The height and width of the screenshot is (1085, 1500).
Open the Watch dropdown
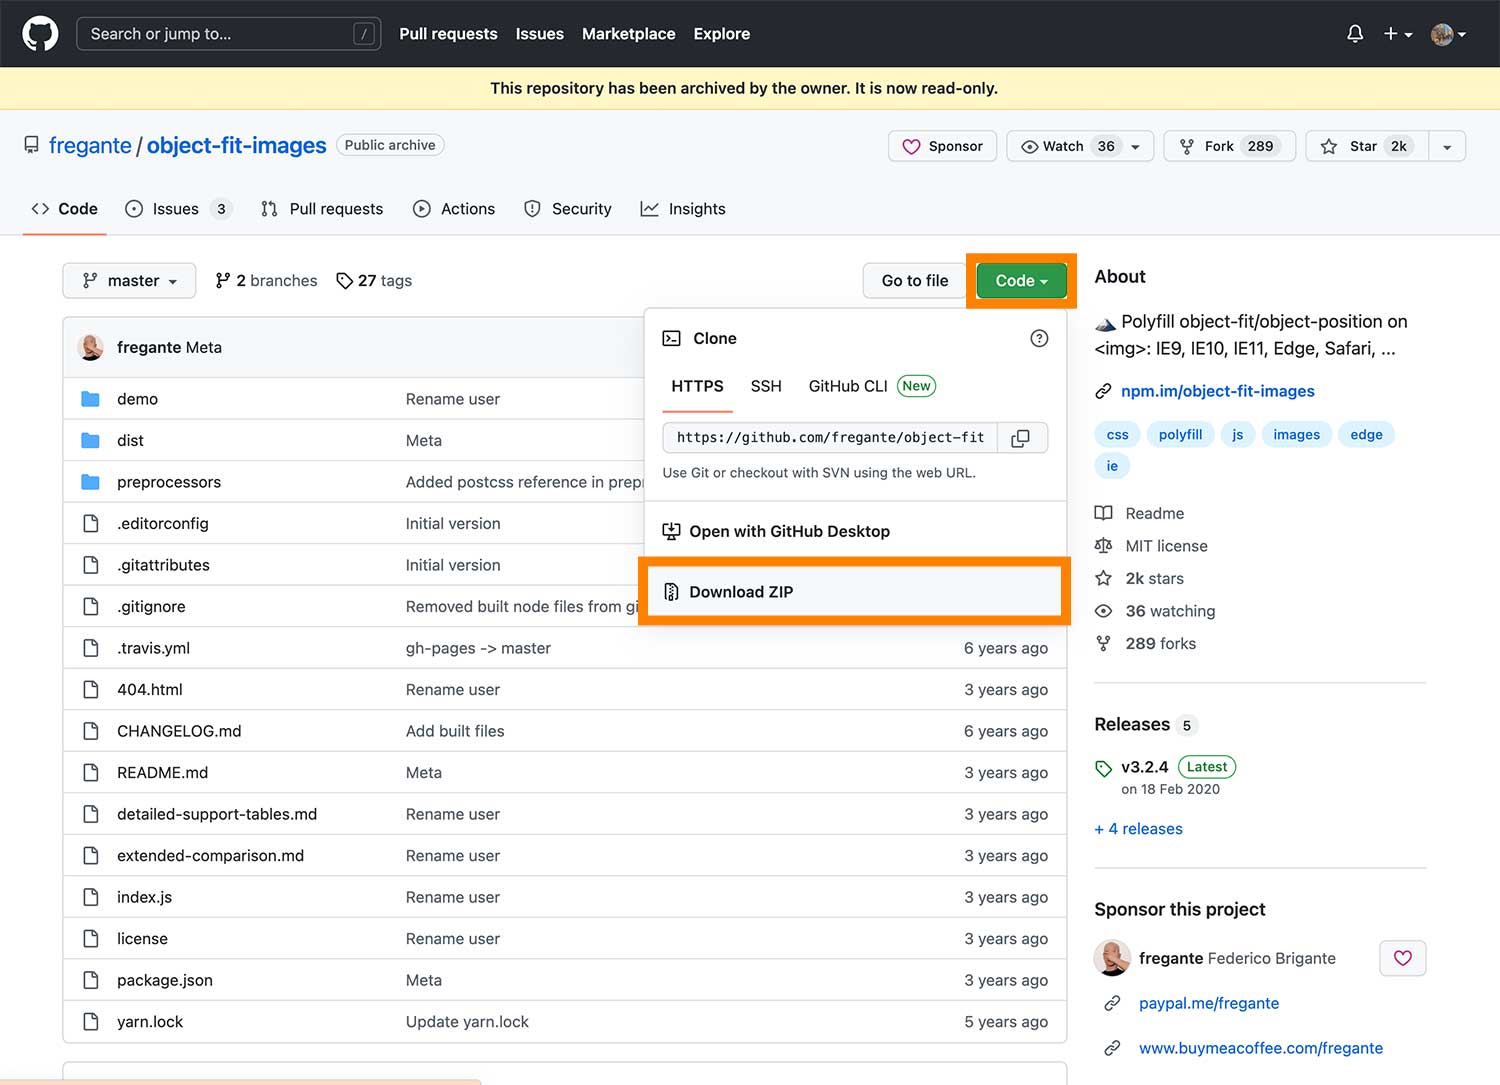[x=1080, y=146]
